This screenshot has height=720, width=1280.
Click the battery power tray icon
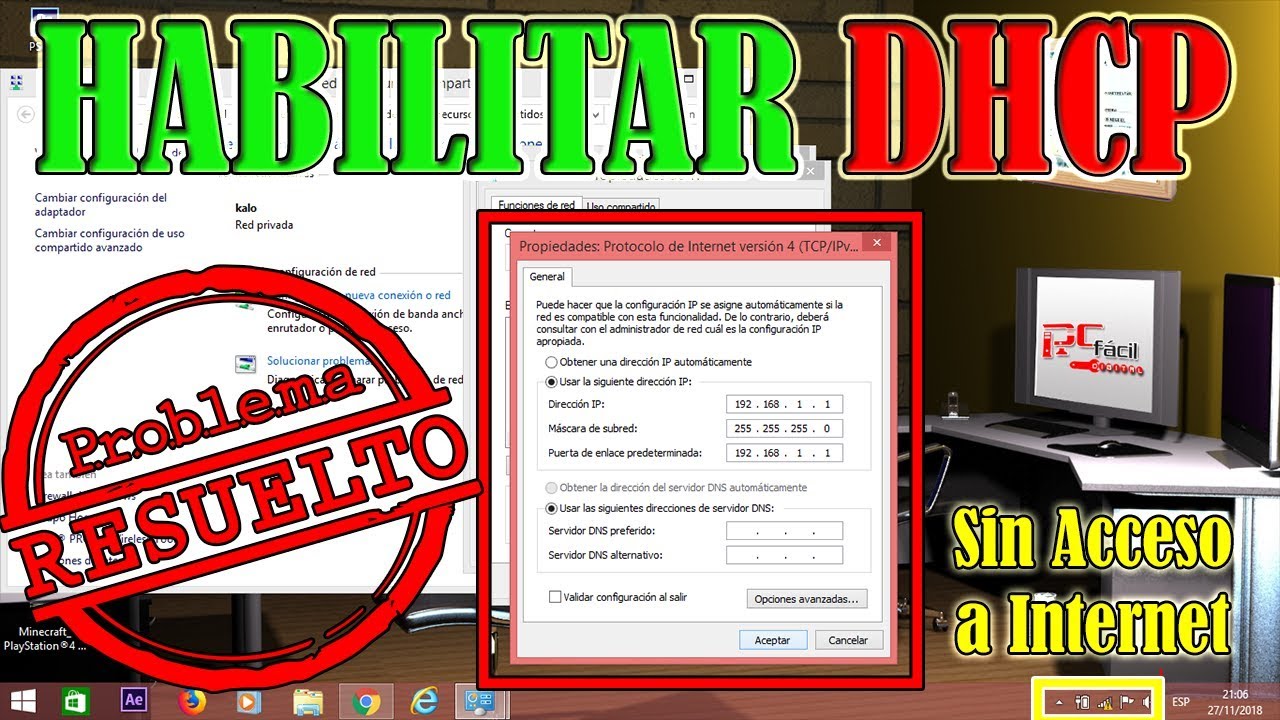(x=1082, y=702)
